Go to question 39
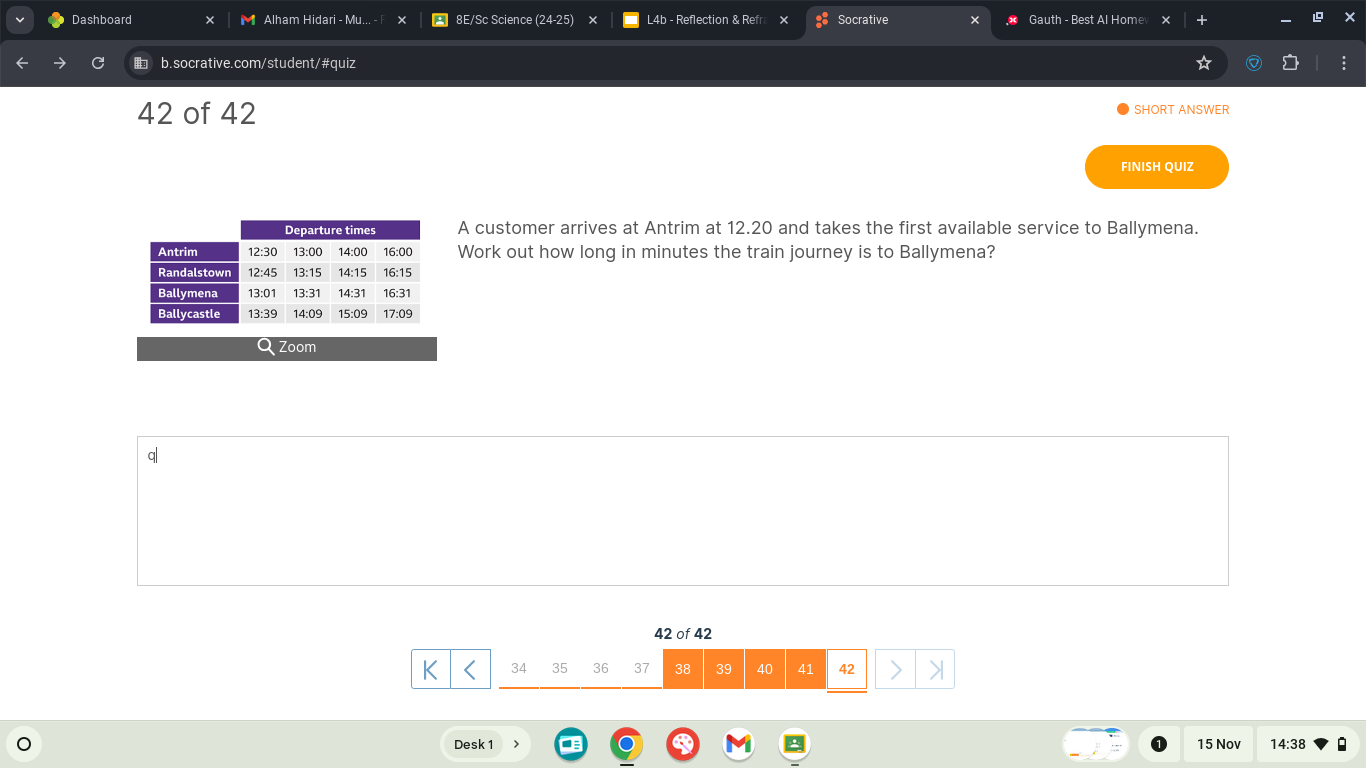Image resolution: width=1366 pixels, height=768 pixels. click(724, 669)
